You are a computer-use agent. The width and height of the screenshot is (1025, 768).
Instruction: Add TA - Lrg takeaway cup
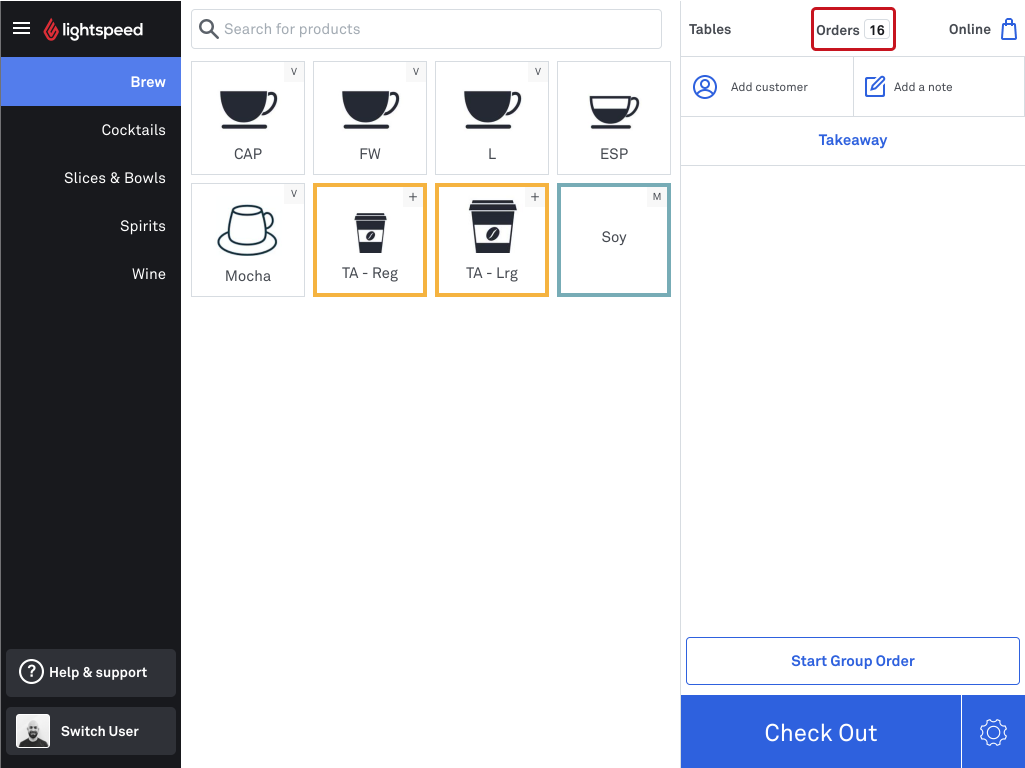click(x=492, y=240)
